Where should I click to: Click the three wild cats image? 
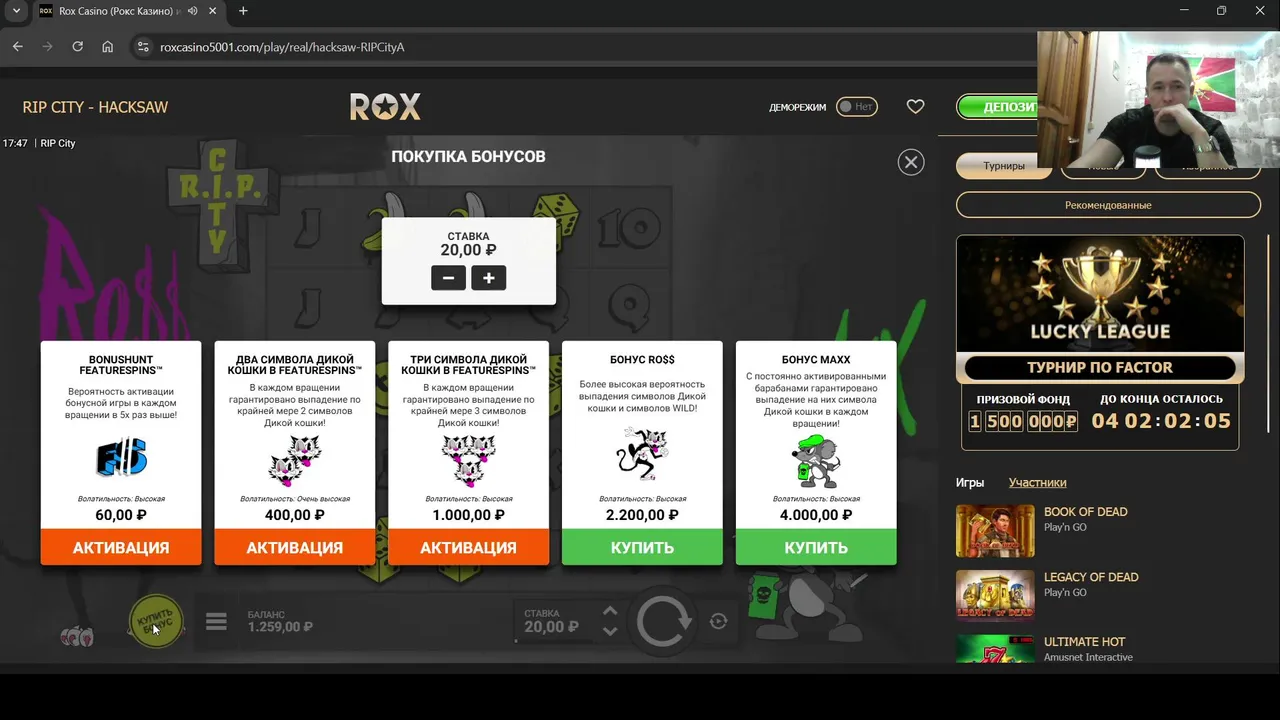tap(468, 460)
